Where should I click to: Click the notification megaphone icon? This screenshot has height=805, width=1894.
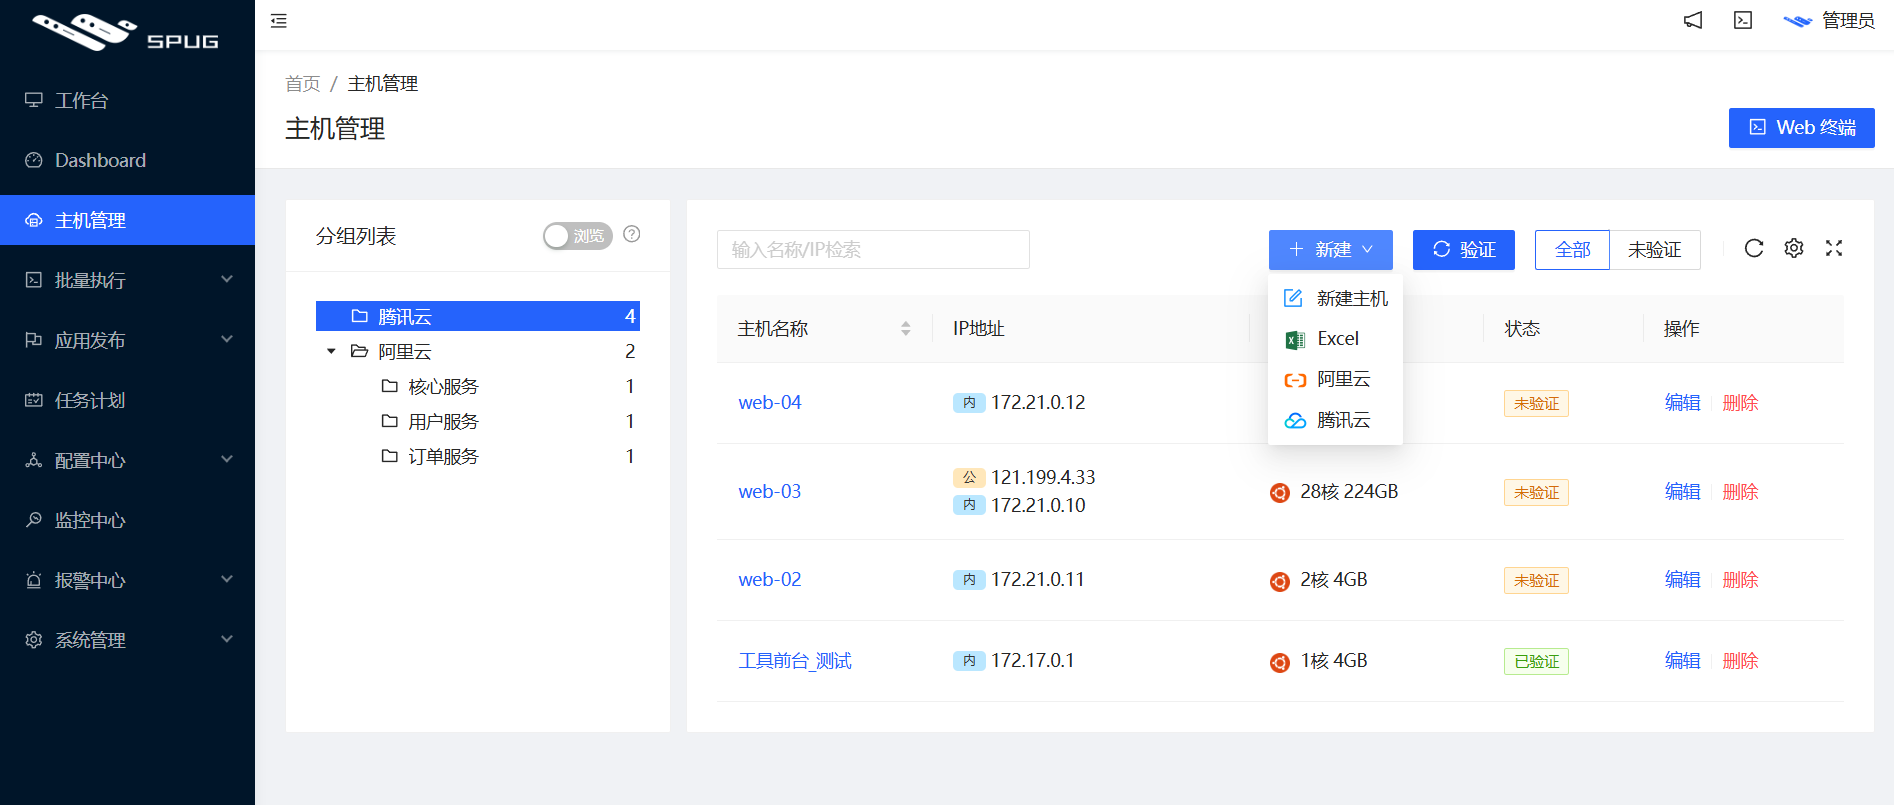[x=1693, y=21]
